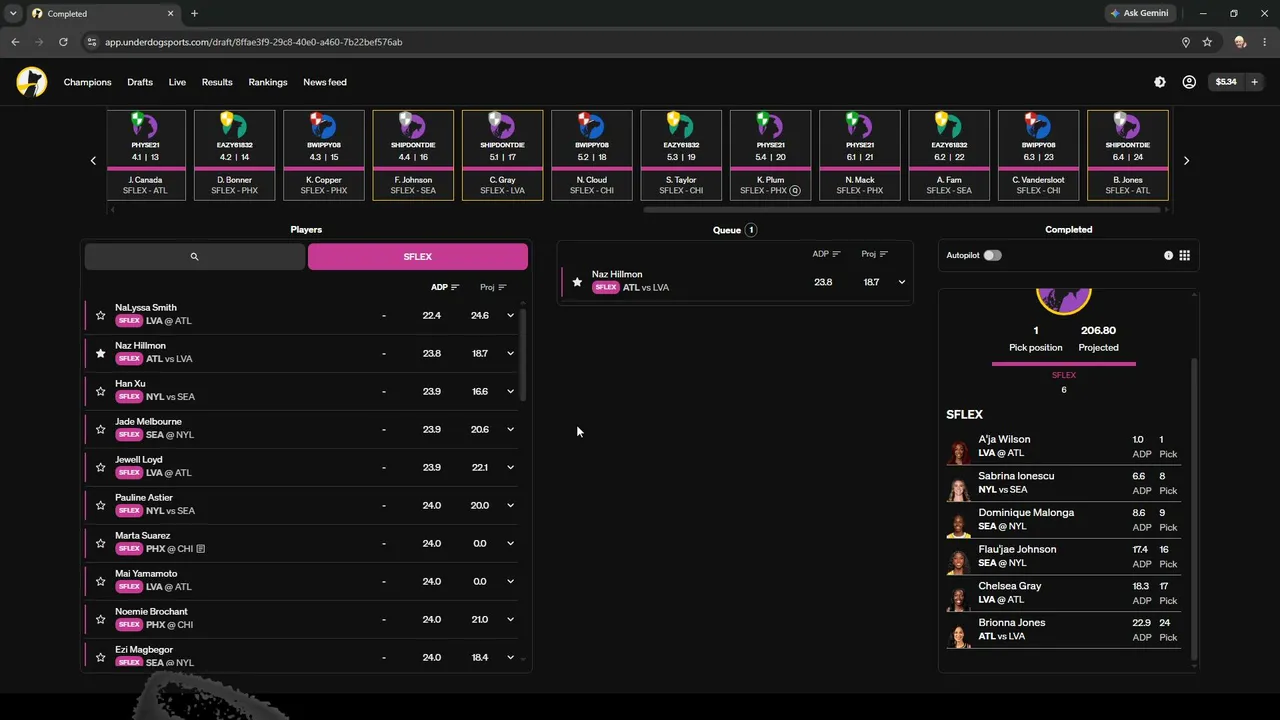Star Jewell Loyd to add to queue
Screen dimensions: 1280x720
pyautogui.click(x=100, y=467)
